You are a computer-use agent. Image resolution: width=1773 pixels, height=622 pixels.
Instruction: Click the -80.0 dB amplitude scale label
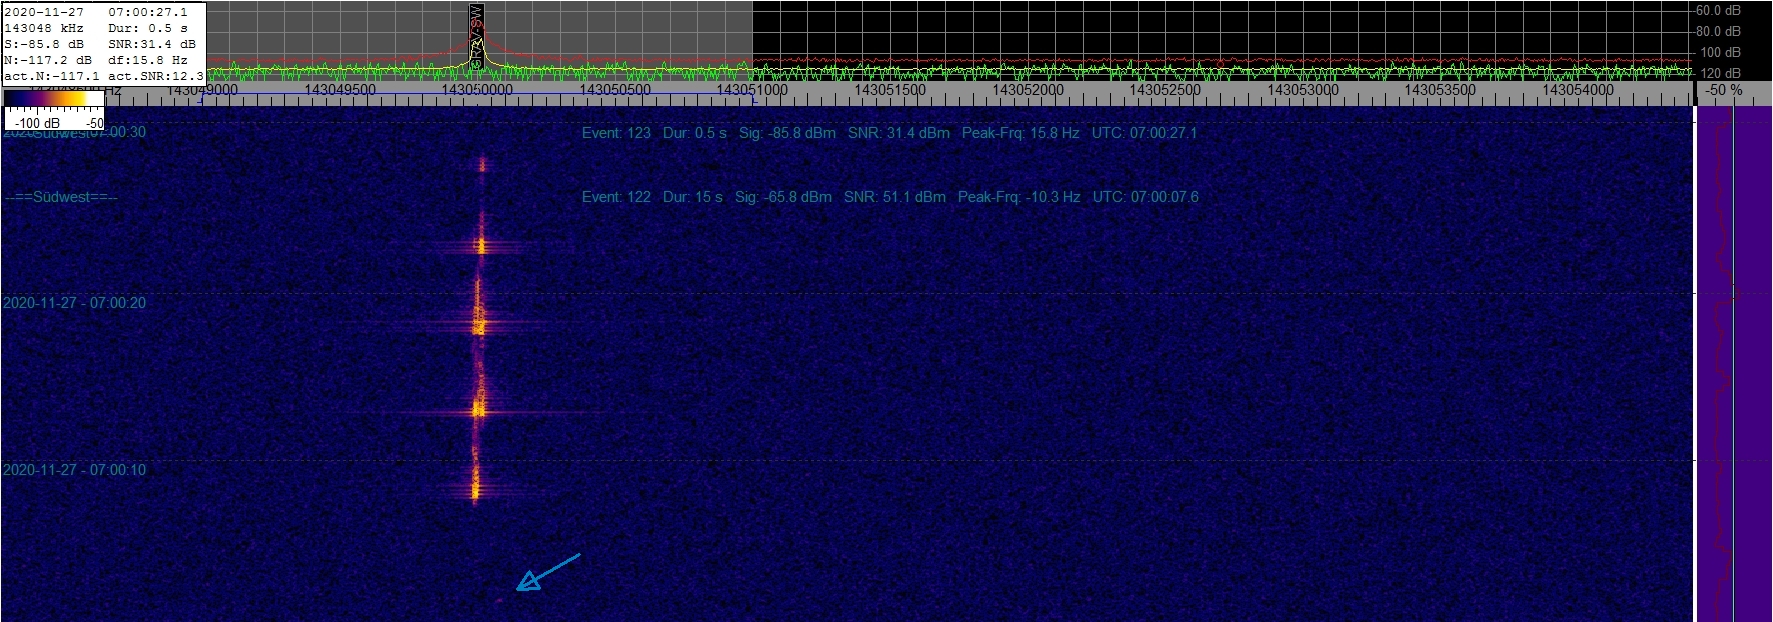[1717, 31]
